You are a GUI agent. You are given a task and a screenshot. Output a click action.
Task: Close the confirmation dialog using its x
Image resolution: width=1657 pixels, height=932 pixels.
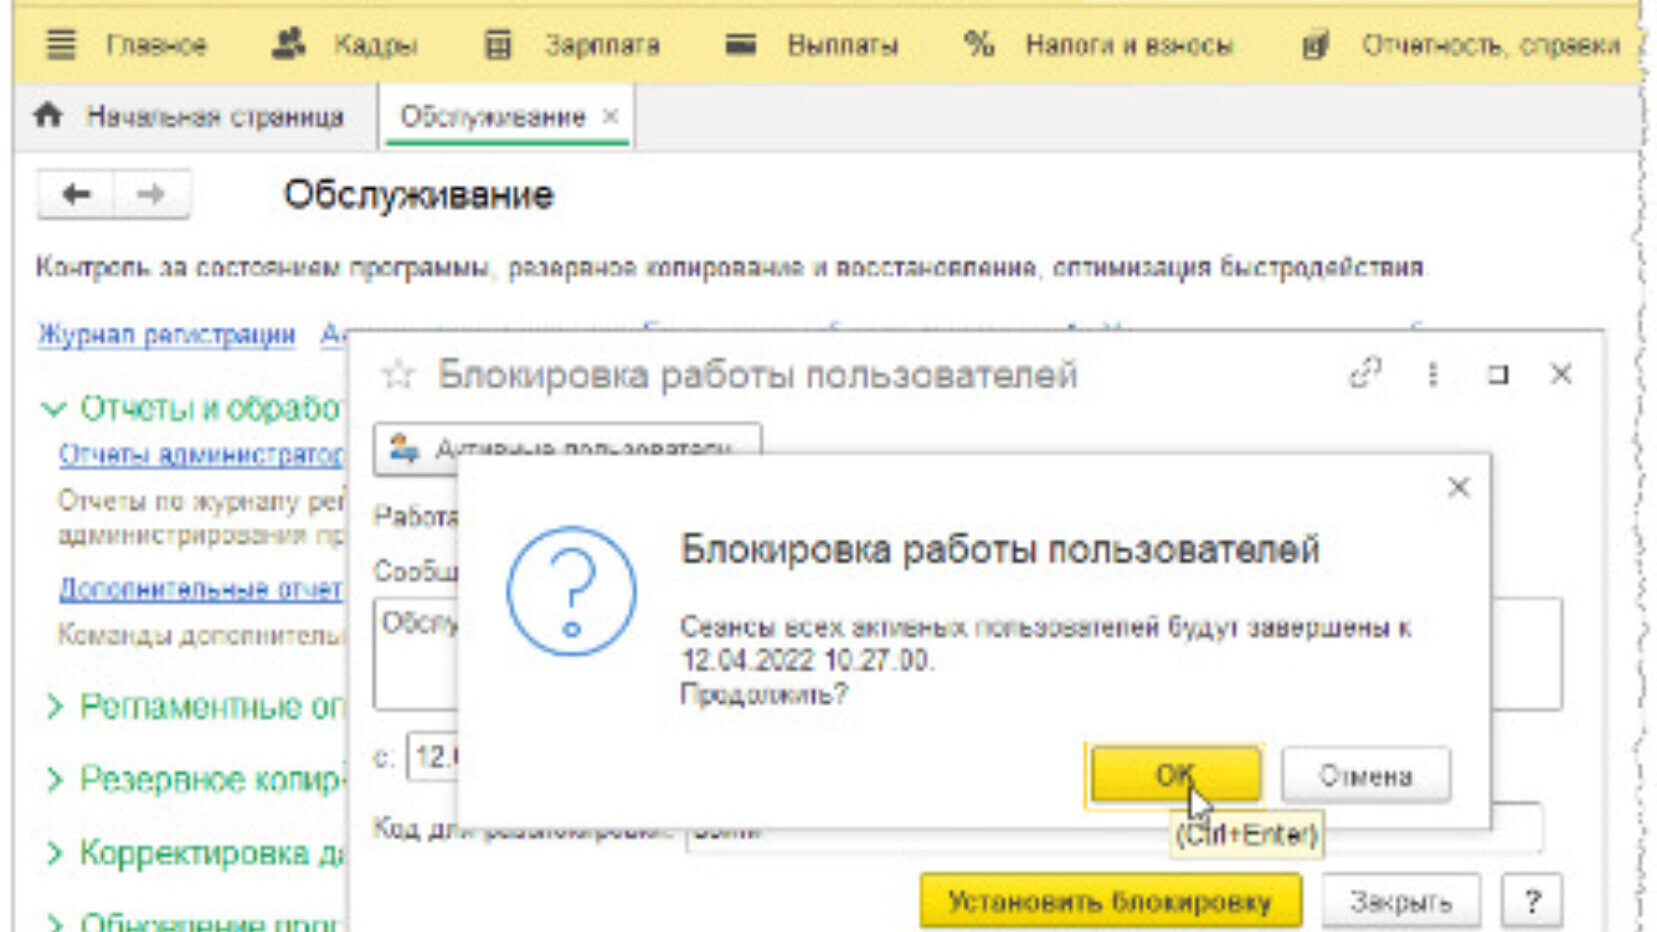[1458, 488]
